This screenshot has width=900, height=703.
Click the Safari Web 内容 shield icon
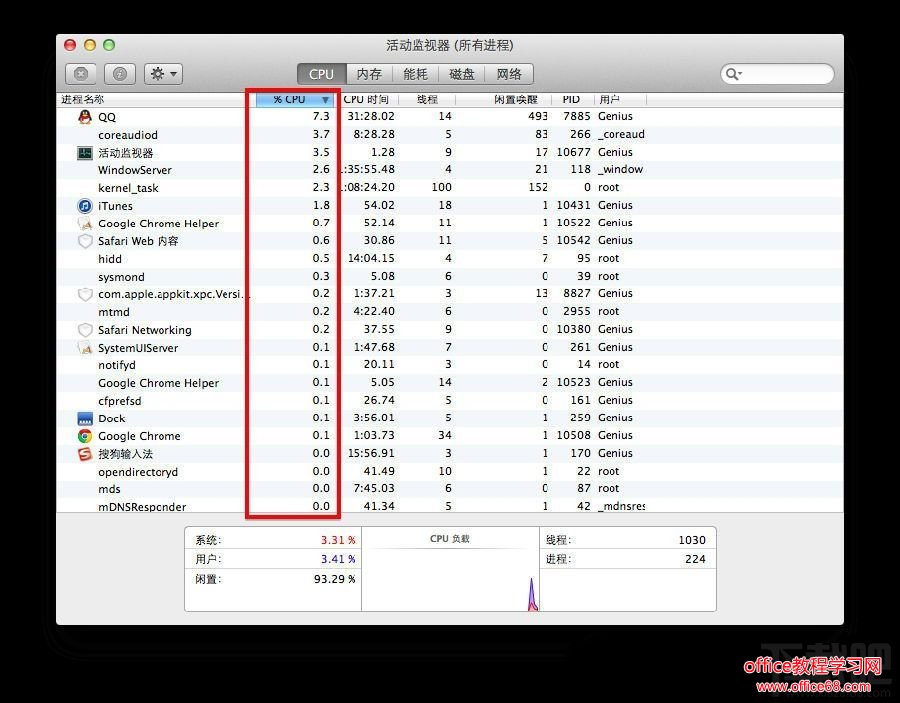85,241
